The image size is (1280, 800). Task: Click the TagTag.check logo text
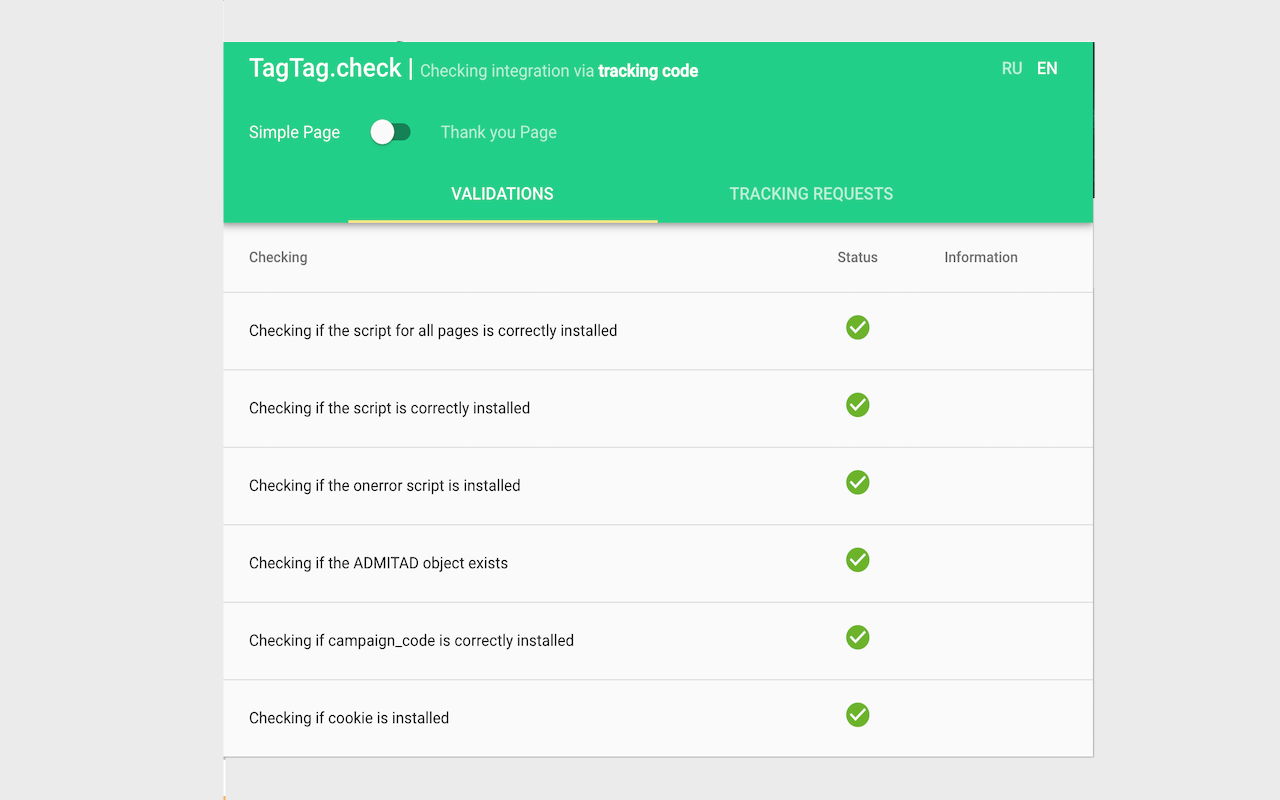click(324, 68)
